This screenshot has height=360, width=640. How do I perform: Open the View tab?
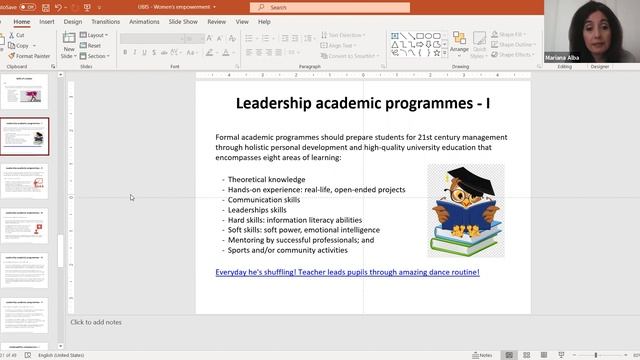pyautogui.click(x=242, y=22)
